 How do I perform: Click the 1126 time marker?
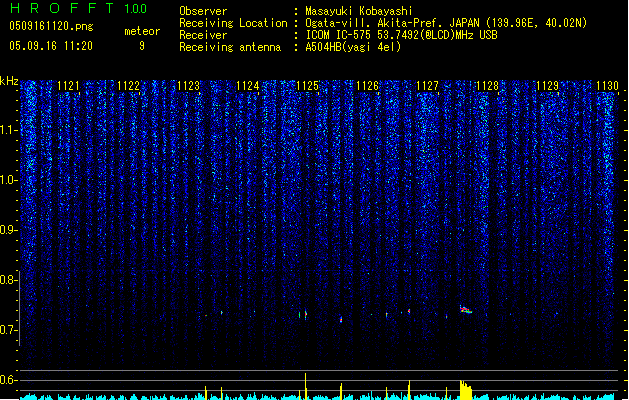tap(367, 86)
